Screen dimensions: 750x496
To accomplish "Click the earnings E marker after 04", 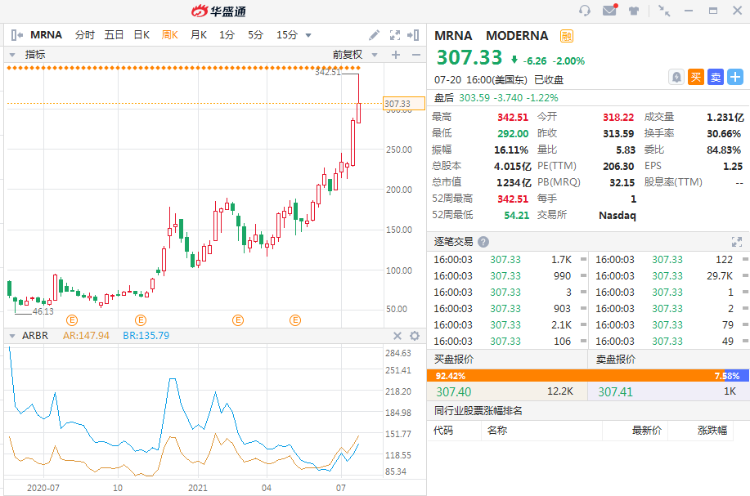I will pos(295,320).
